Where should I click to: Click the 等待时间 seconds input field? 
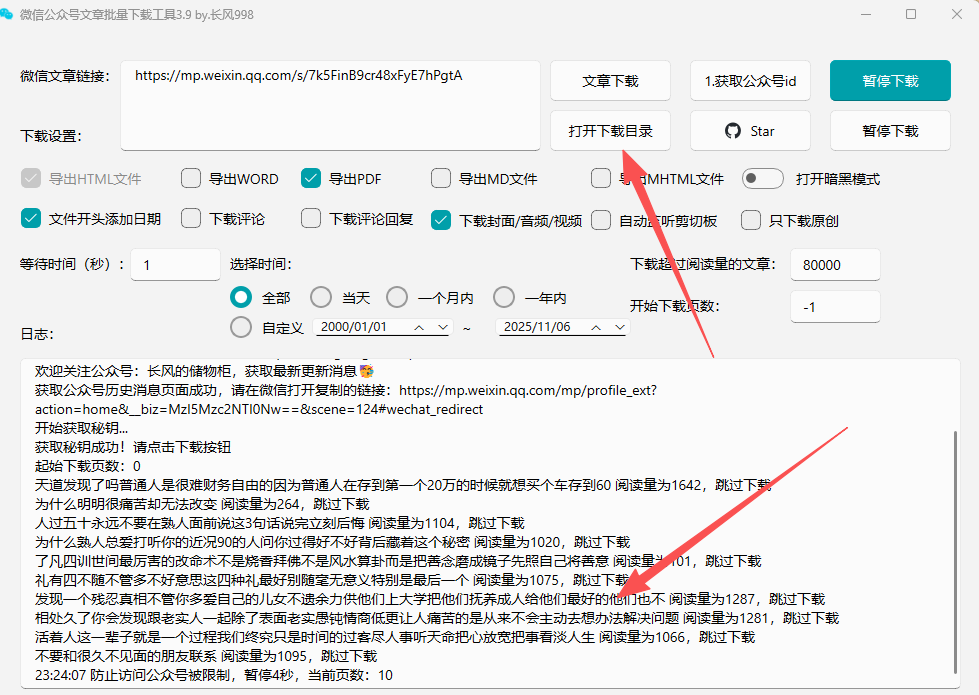(175, 265)
